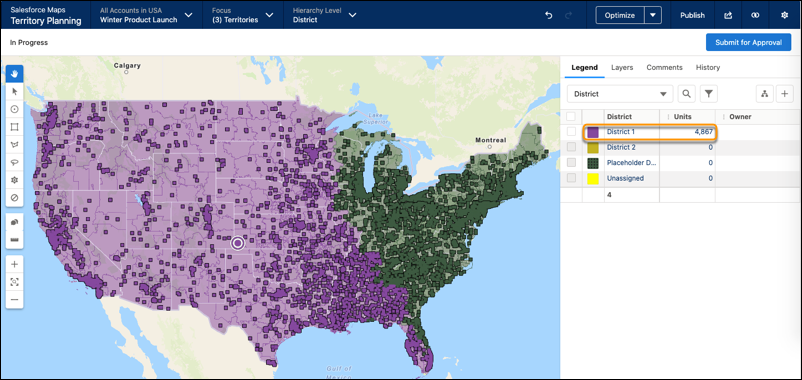Click Submit for Approval
Image resolution: width=802 pixels, height=380 pixels.
748,42
